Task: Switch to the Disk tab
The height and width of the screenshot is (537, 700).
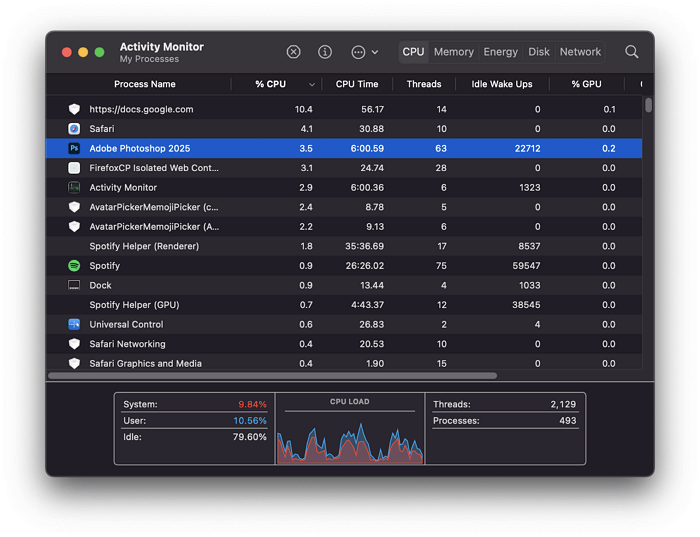Action: point(539,52)
